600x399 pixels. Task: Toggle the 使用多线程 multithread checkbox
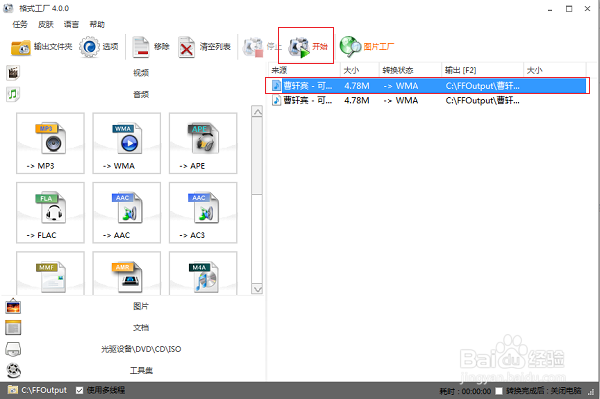[79, 390]
